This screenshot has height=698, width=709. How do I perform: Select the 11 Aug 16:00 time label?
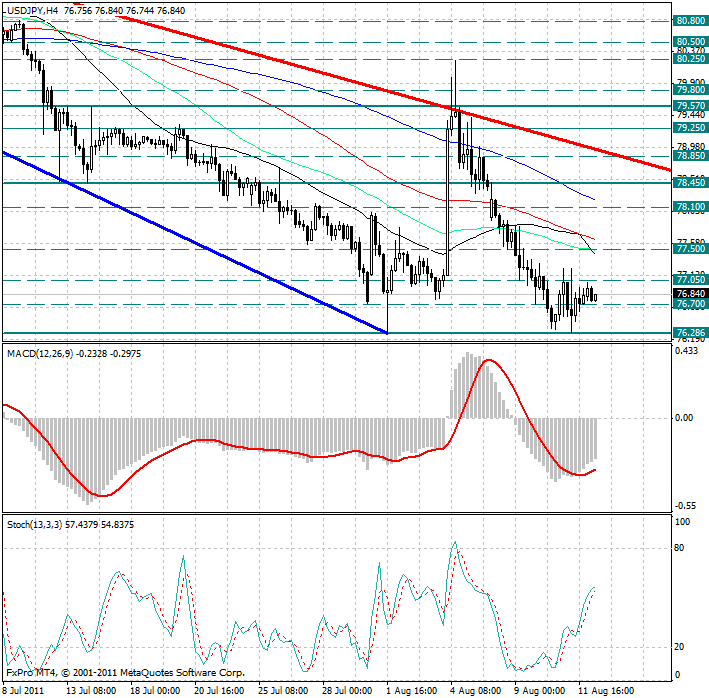pos(607,689)
